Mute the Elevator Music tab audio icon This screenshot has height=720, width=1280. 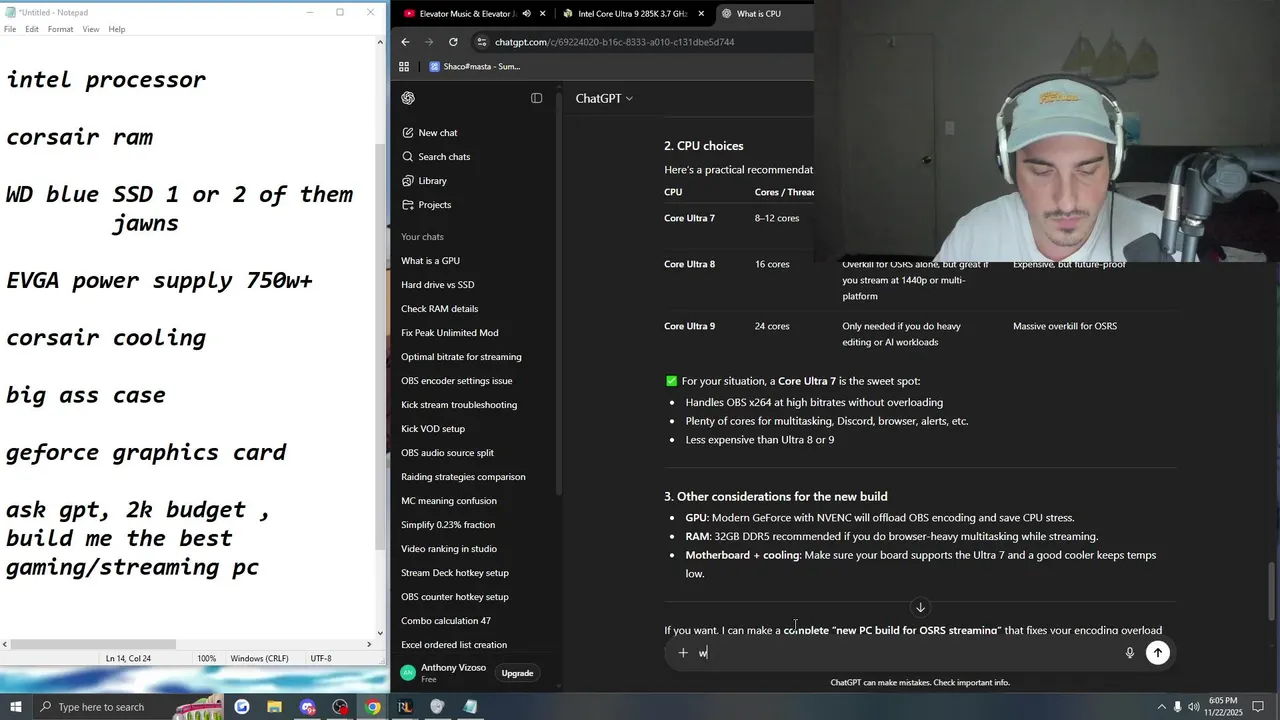coord(526,14)
